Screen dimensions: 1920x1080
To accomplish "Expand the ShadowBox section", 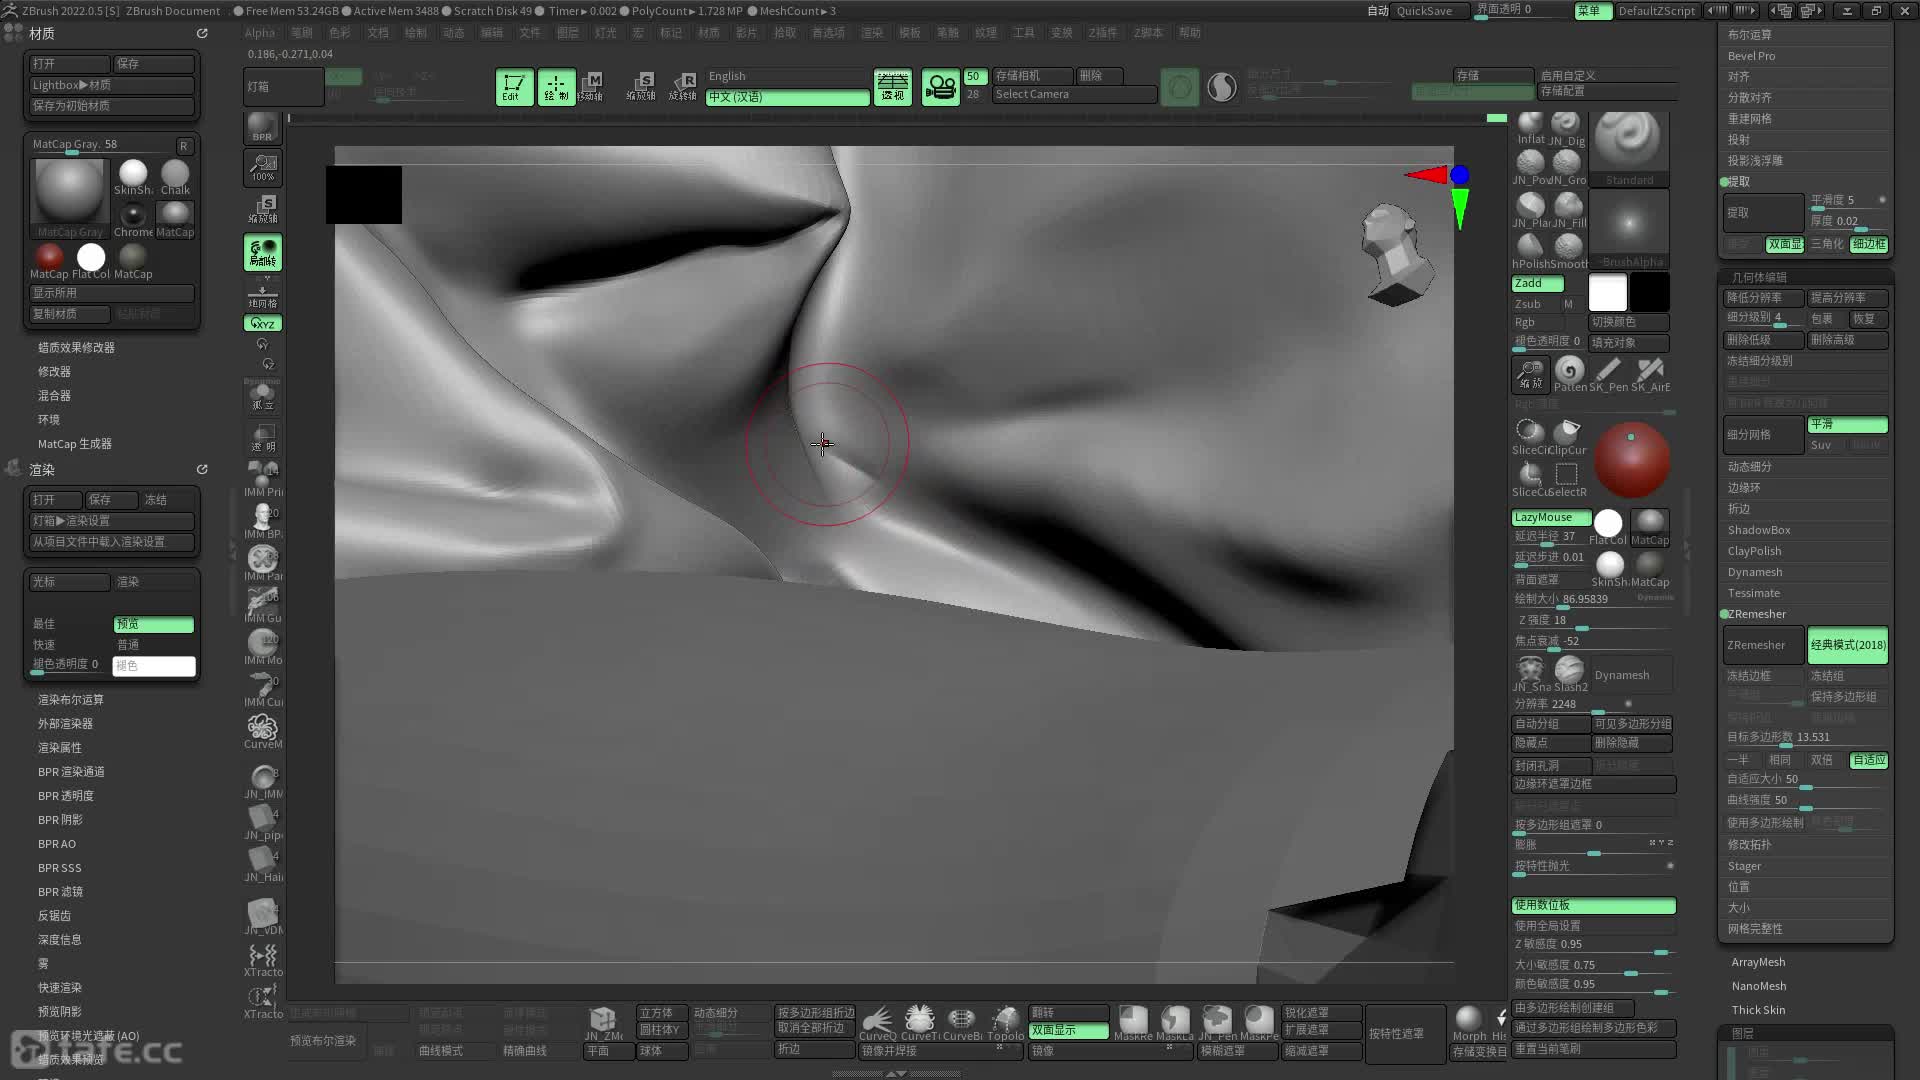I will pos(1759,530).
